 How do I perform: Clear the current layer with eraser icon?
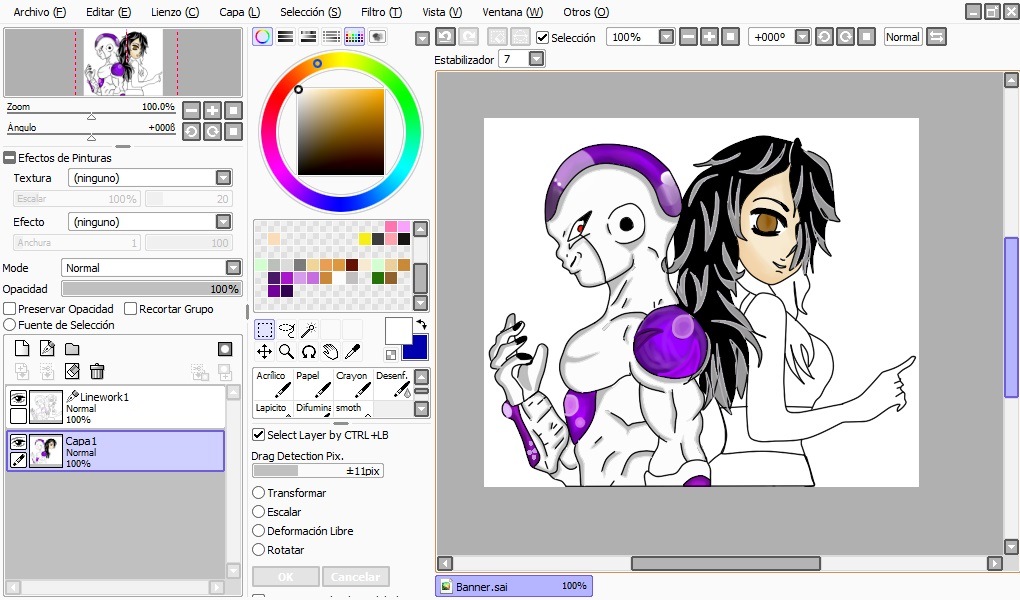click(72, 372)
